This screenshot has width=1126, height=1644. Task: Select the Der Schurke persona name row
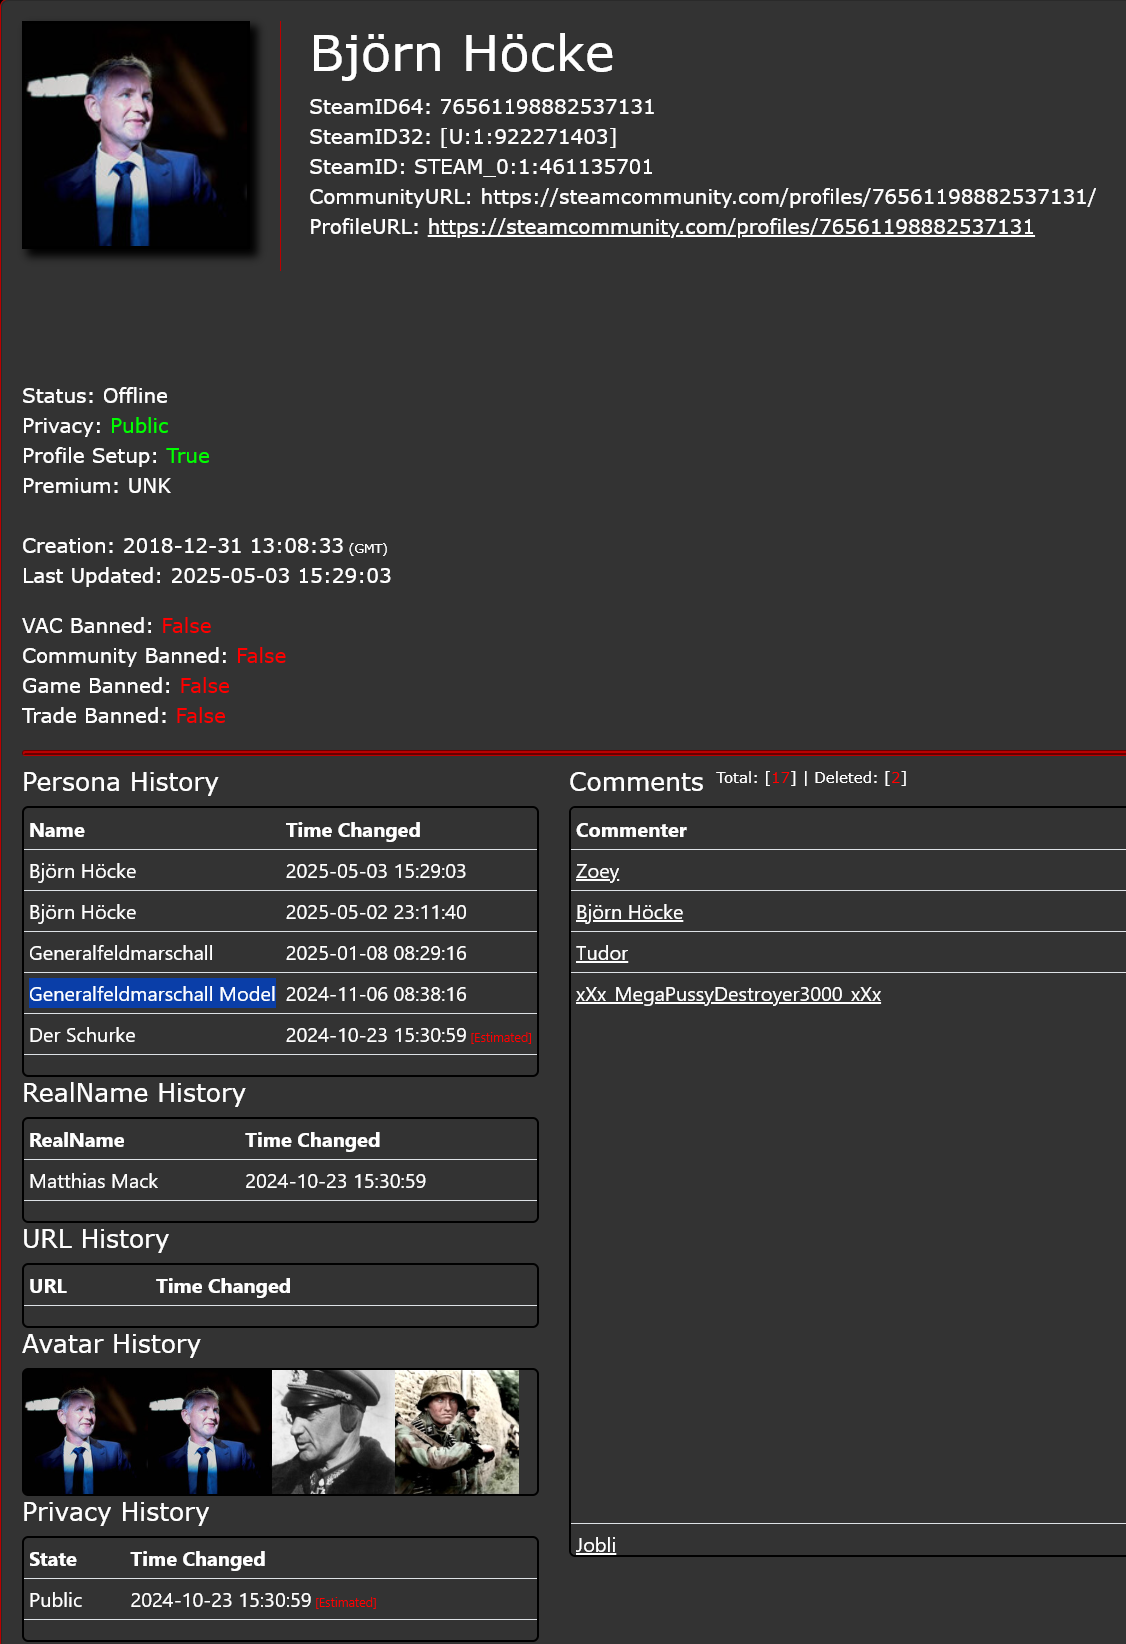click(x=82, y=1036)
